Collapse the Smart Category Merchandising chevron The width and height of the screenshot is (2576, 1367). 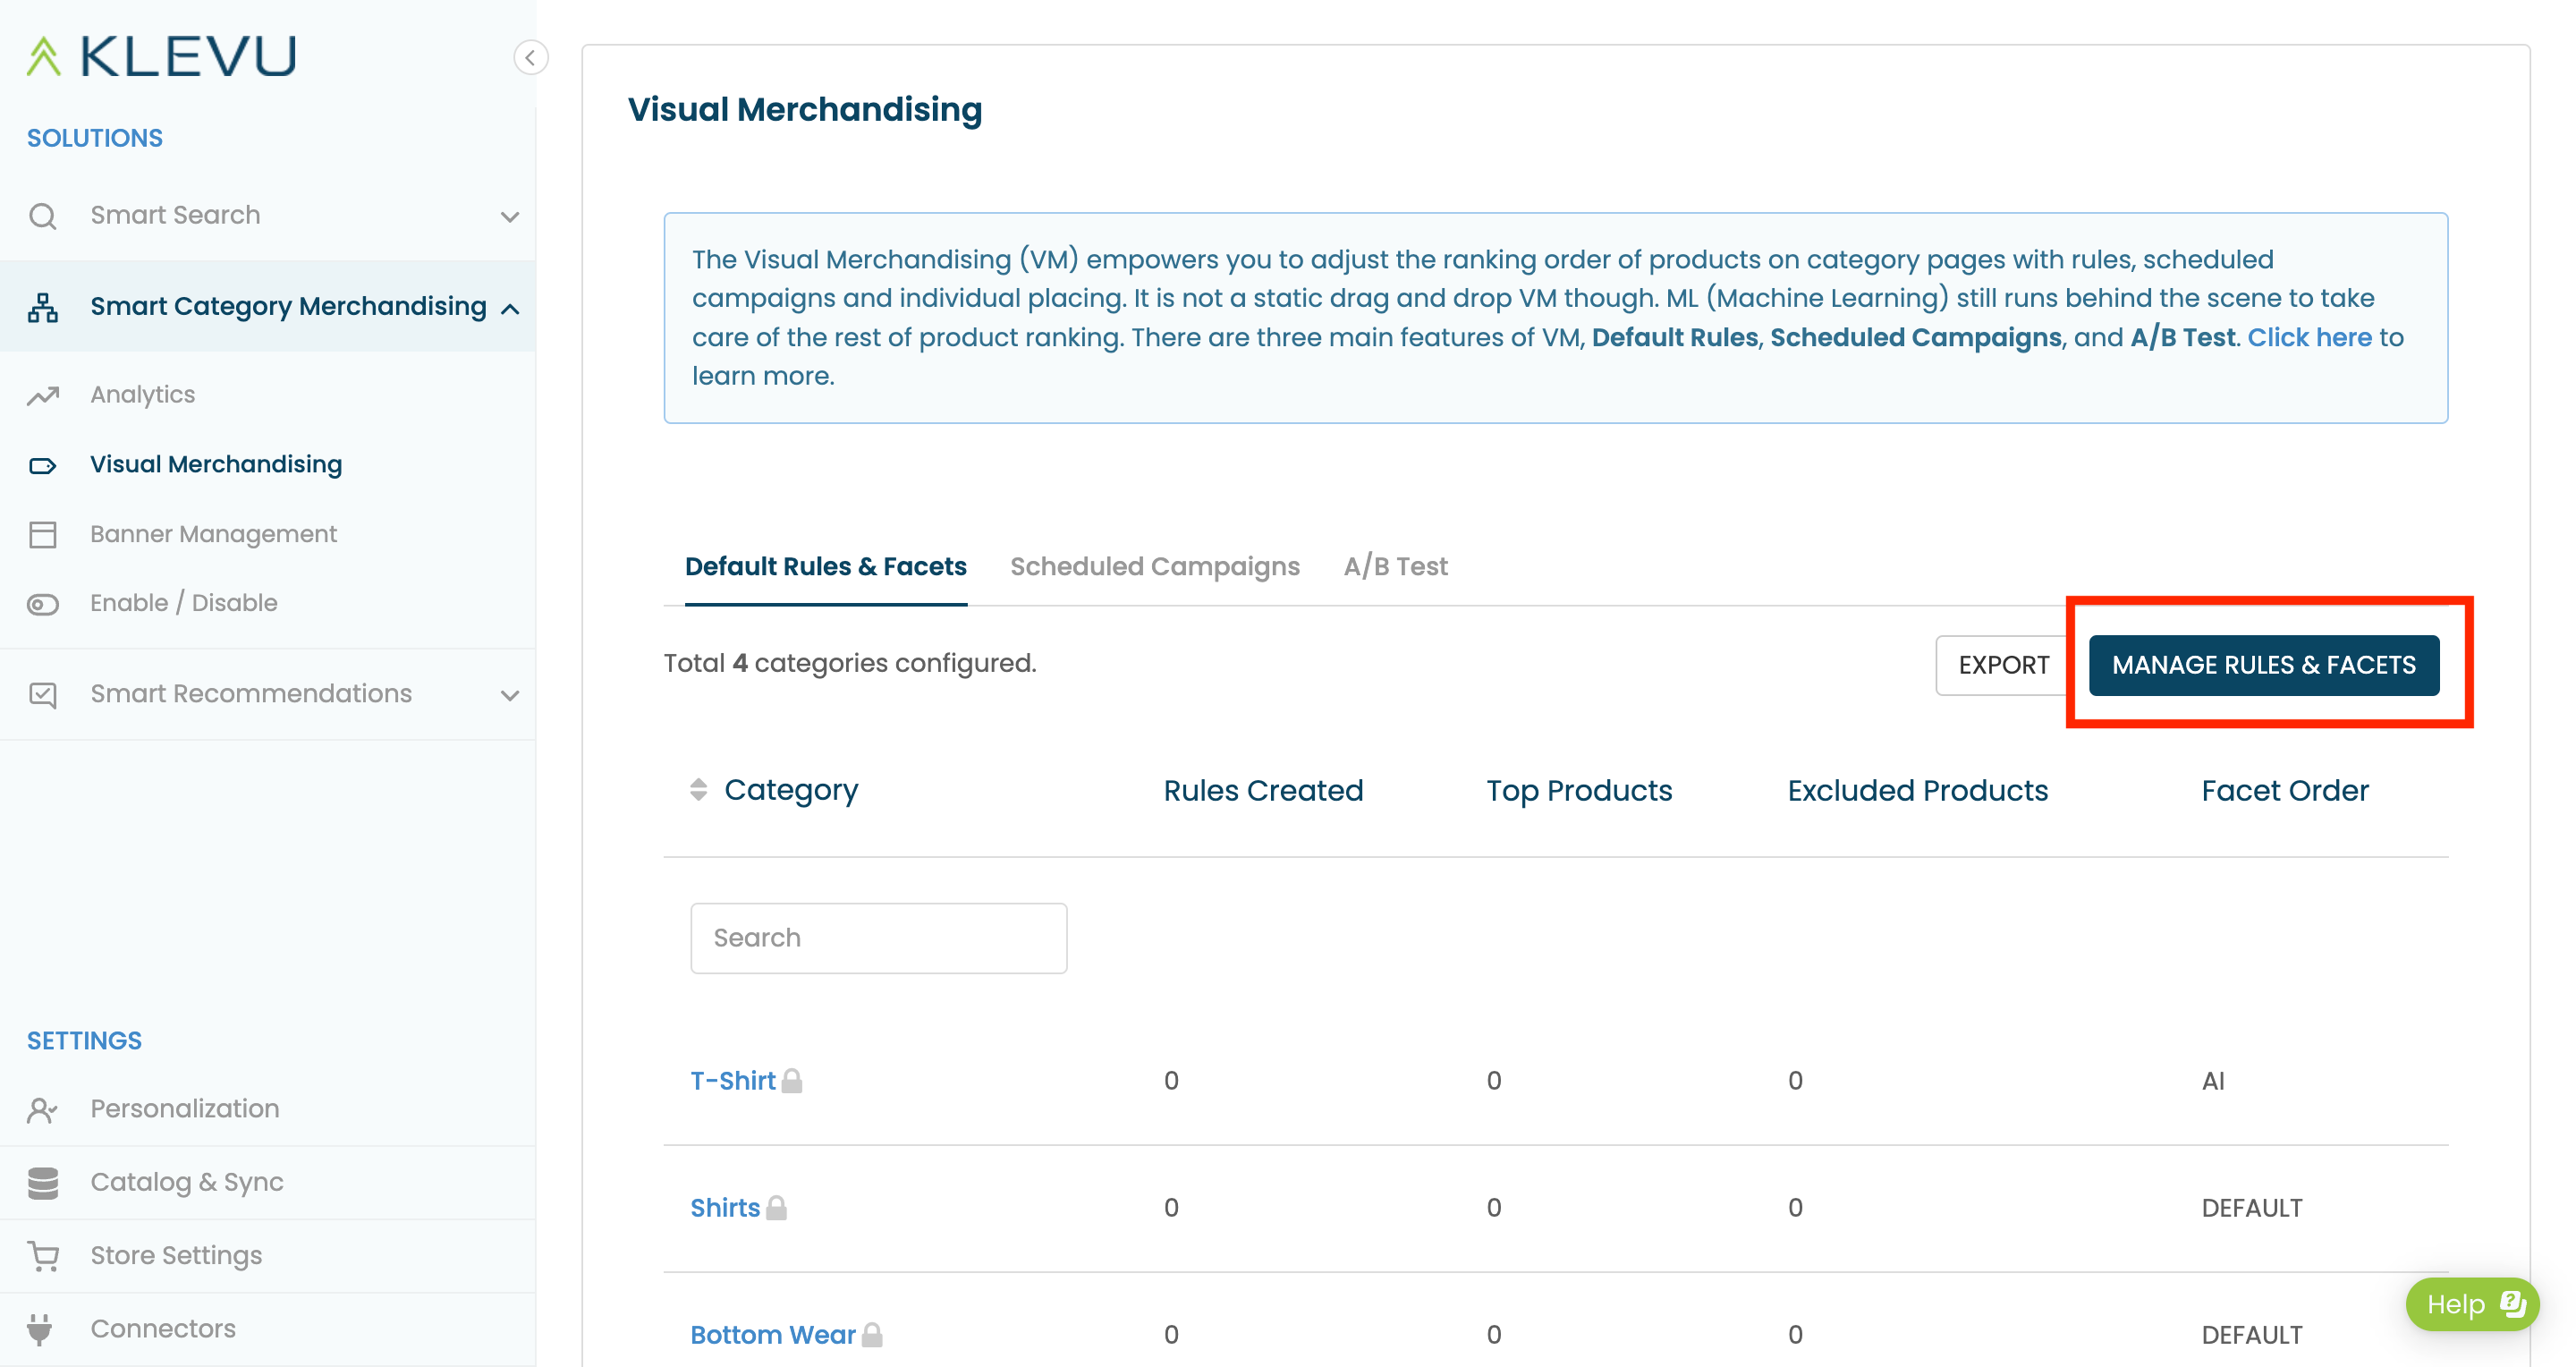[510, 308]
